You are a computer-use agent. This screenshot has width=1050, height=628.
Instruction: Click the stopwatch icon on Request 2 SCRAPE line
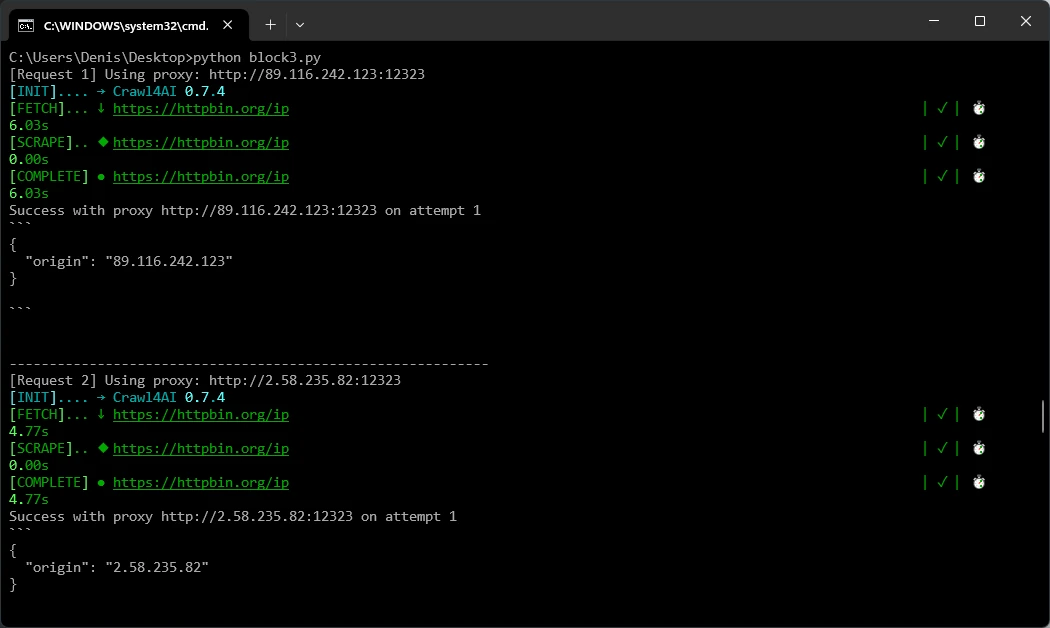click(x=979, y=449)
